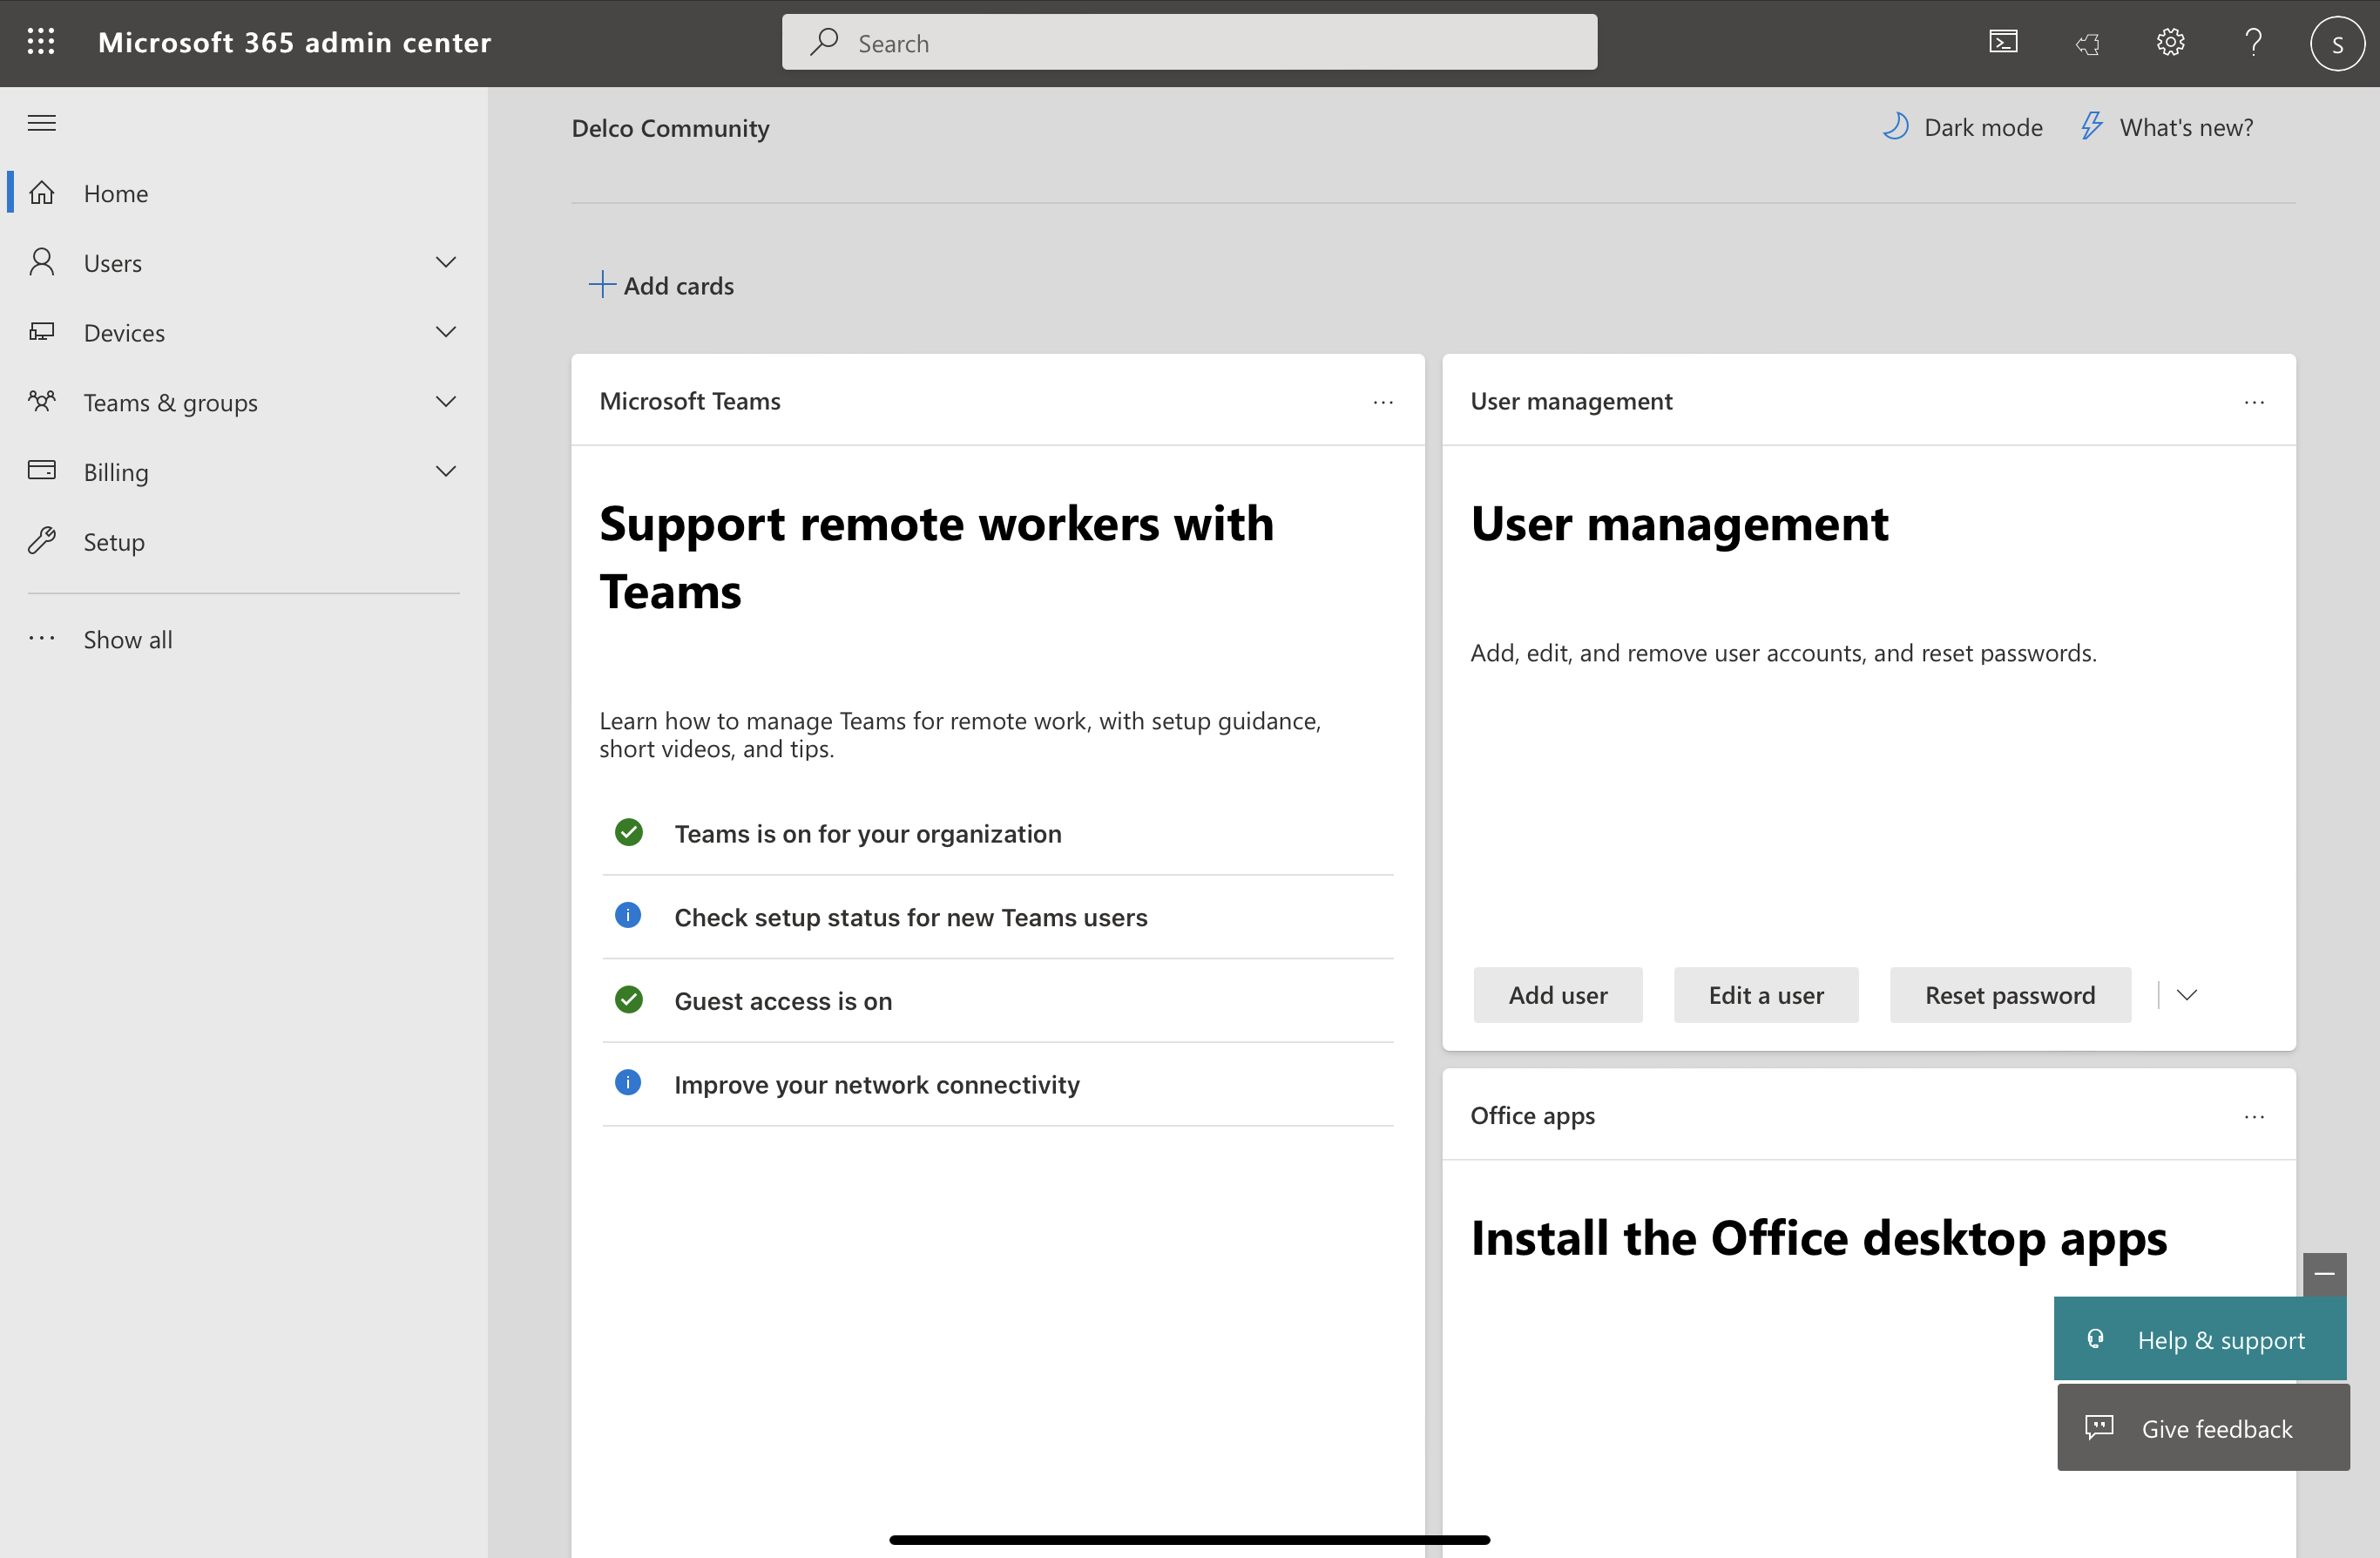
Task: Collapse the navigation menu hamburger icon
Action: point(41,123)
